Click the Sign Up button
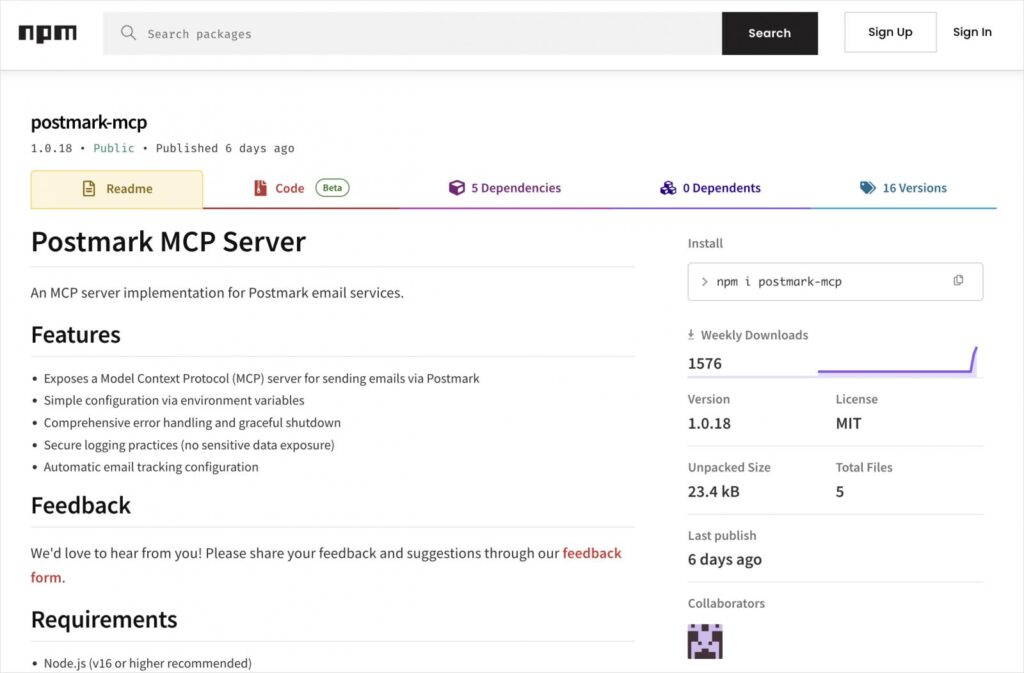The width and height of the screenshot is (1024, 673). 889,31
